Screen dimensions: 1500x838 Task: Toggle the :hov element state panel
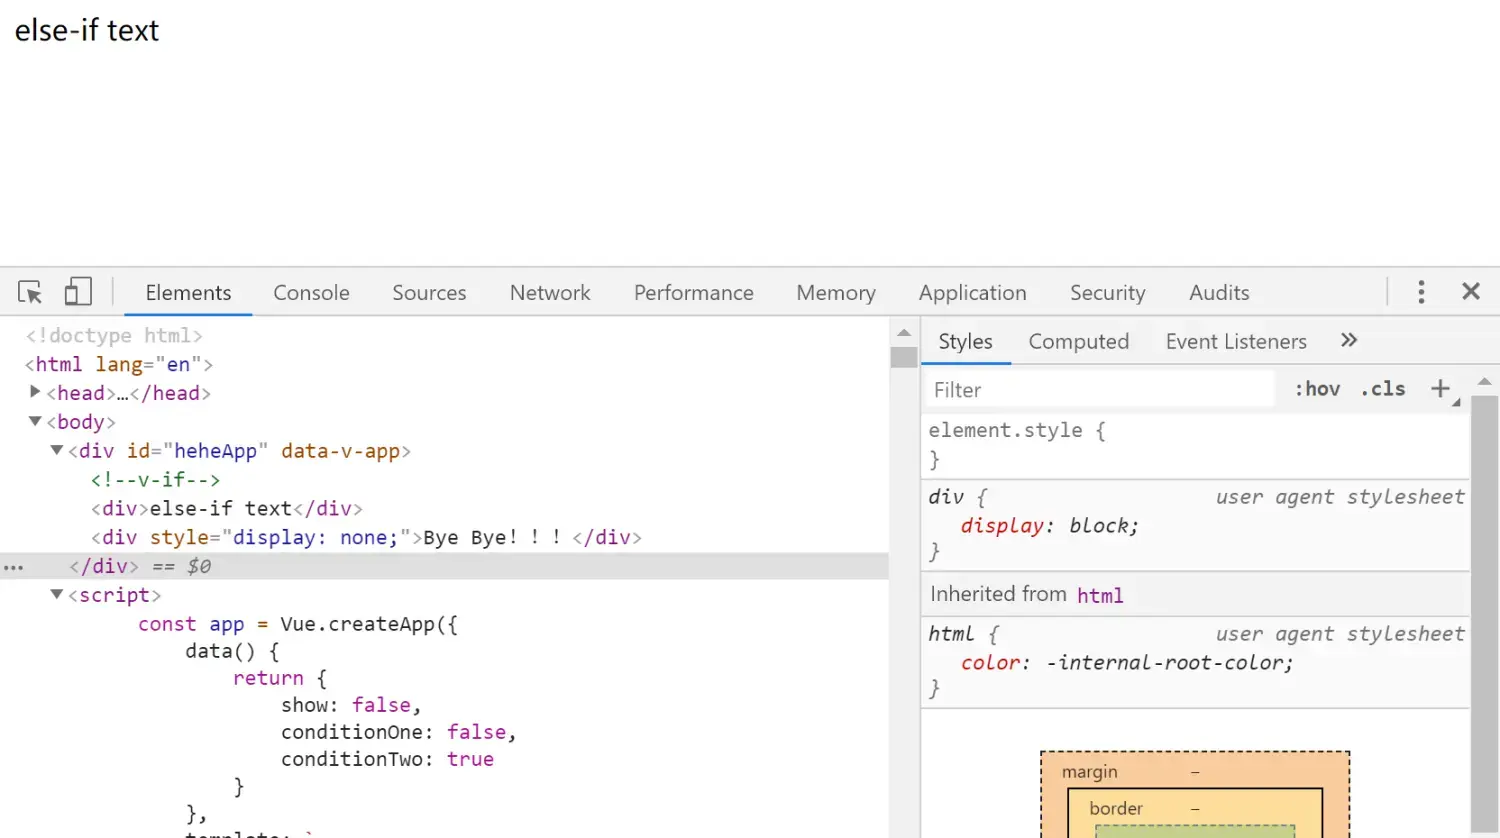(1317, 389)
